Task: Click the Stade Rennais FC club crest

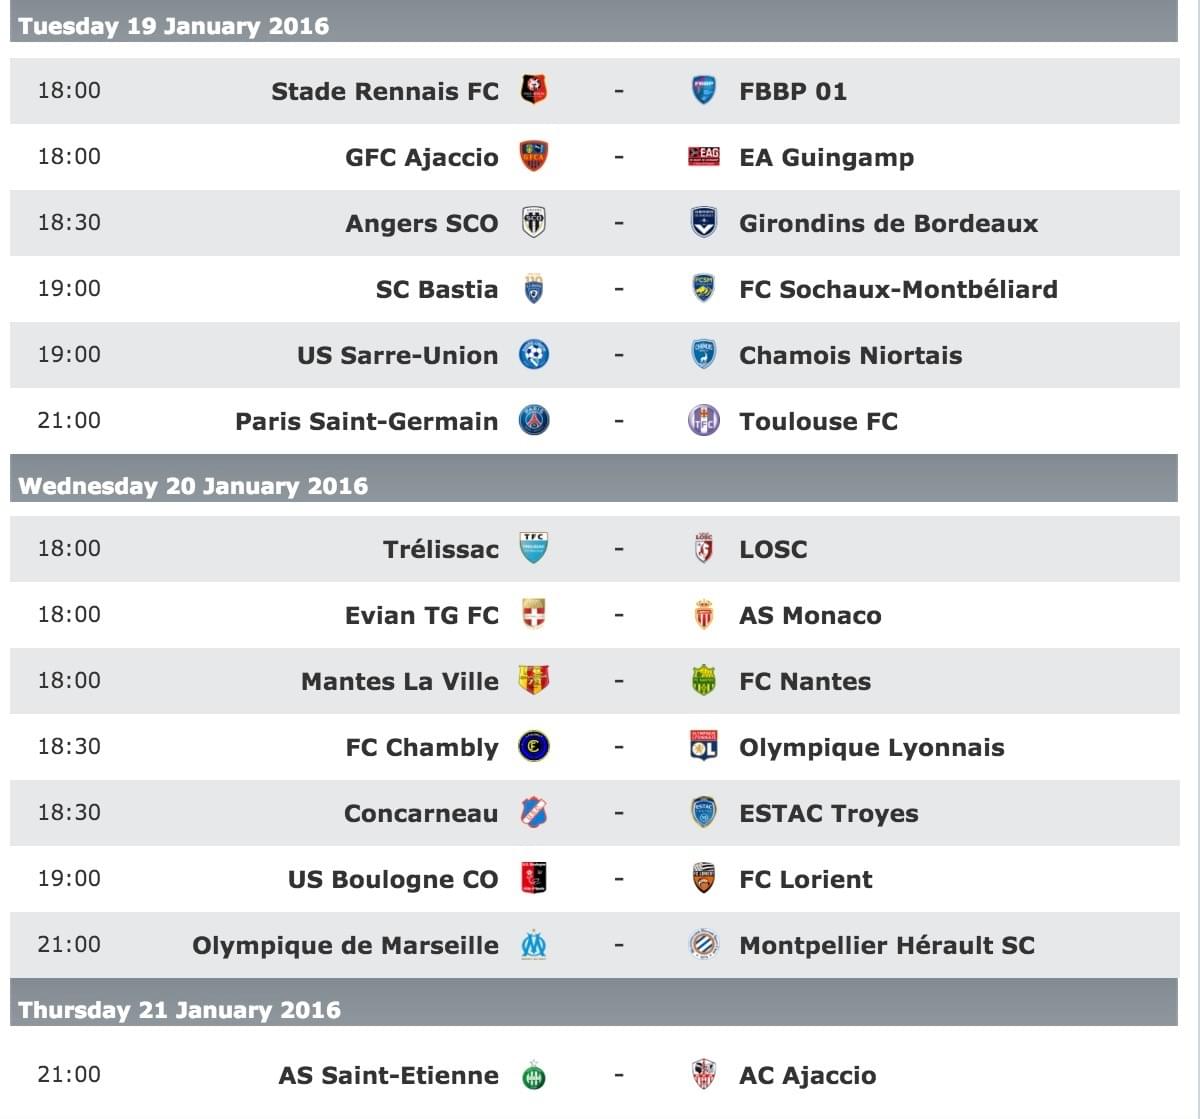Action: 534,90
